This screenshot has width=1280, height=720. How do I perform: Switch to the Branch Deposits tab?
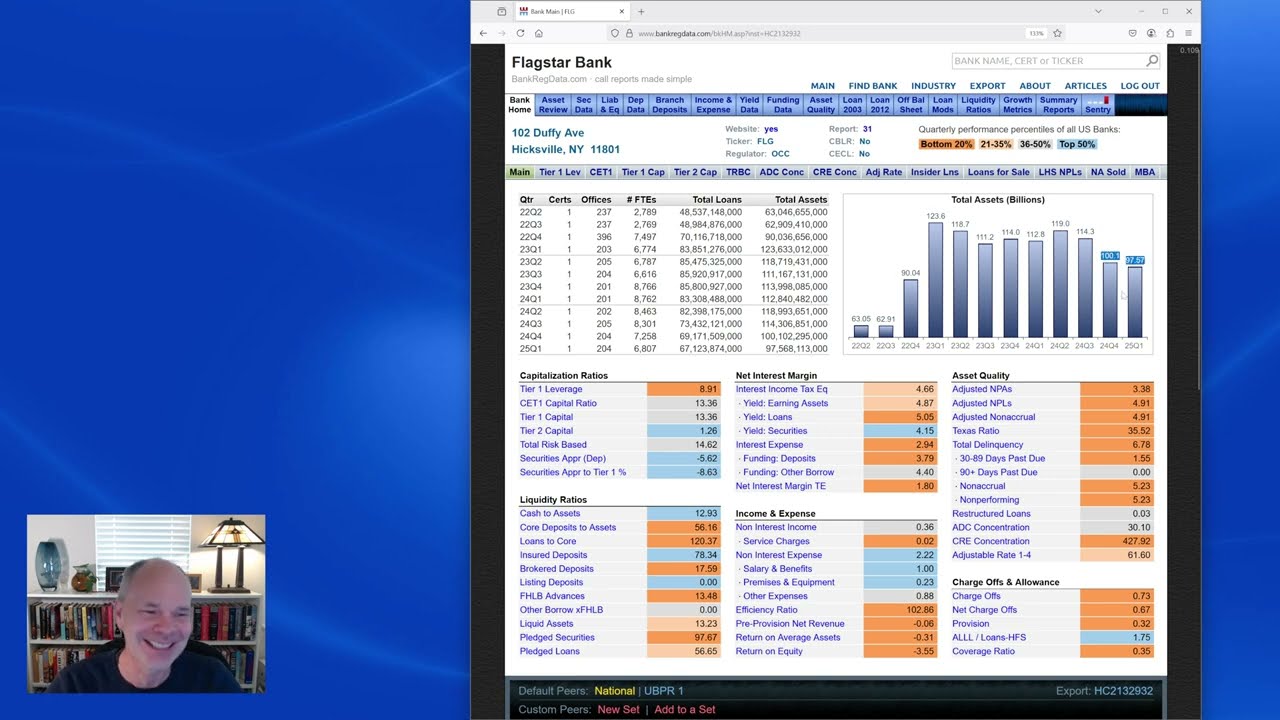670,105
